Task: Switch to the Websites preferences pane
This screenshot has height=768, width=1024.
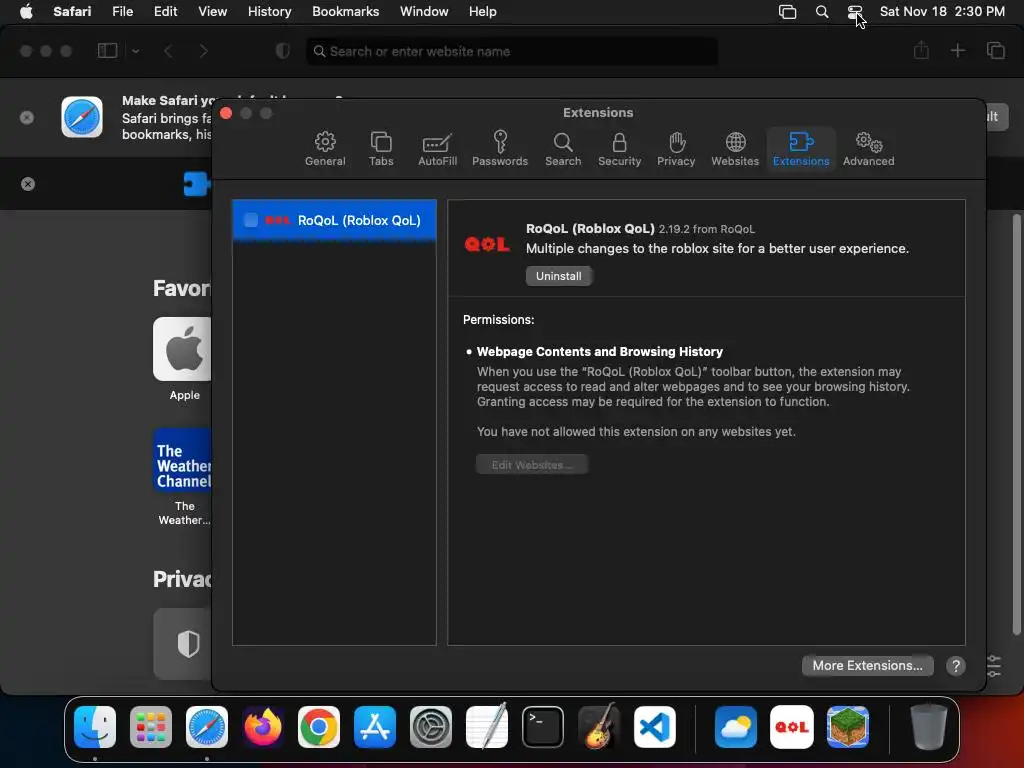Action: (x=735, y=149)
